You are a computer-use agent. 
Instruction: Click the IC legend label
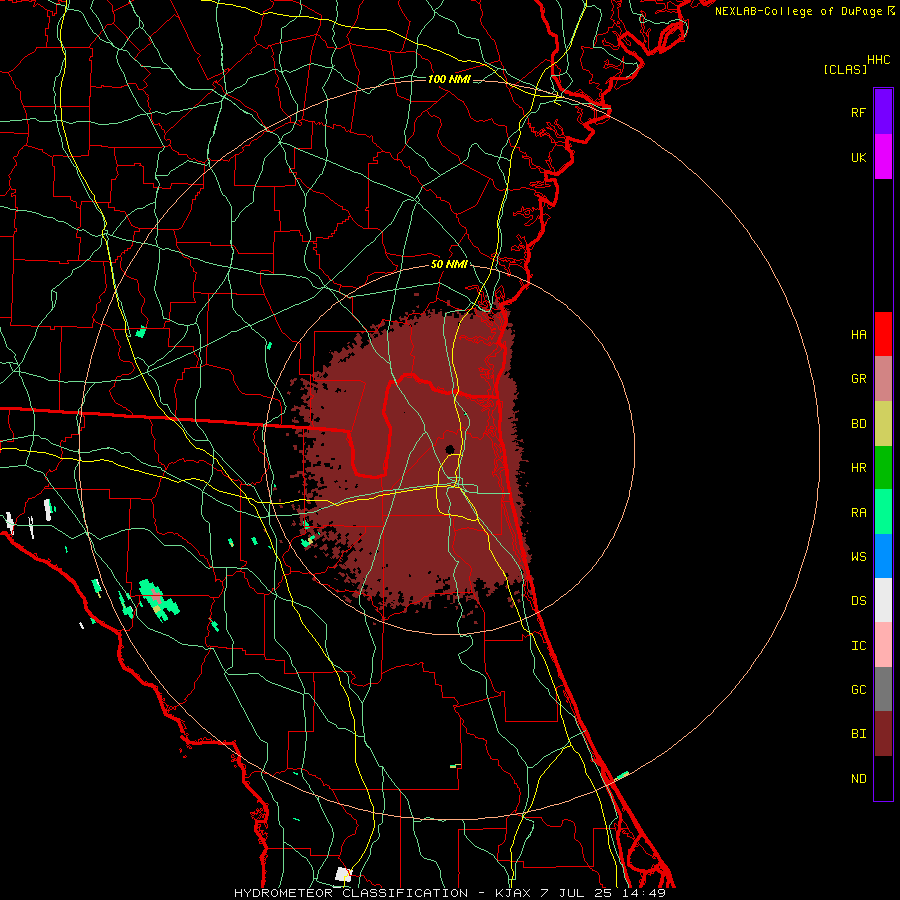coord(858,646)
